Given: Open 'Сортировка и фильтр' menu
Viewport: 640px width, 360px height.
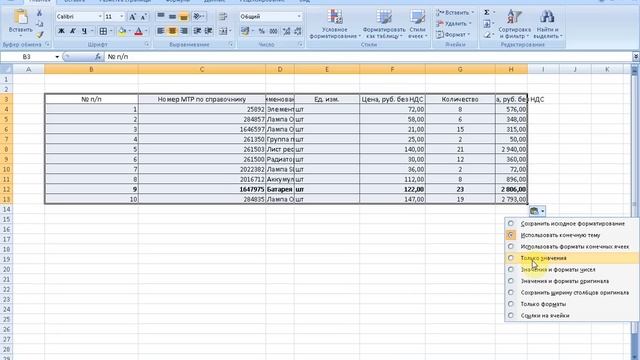Looking at the screenshot, I should [x=514, y=24].
